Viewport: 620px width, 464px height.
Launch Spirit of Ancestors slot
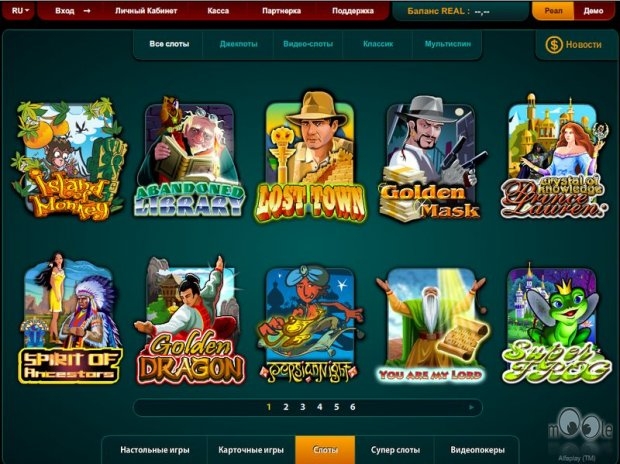[70, 318]
